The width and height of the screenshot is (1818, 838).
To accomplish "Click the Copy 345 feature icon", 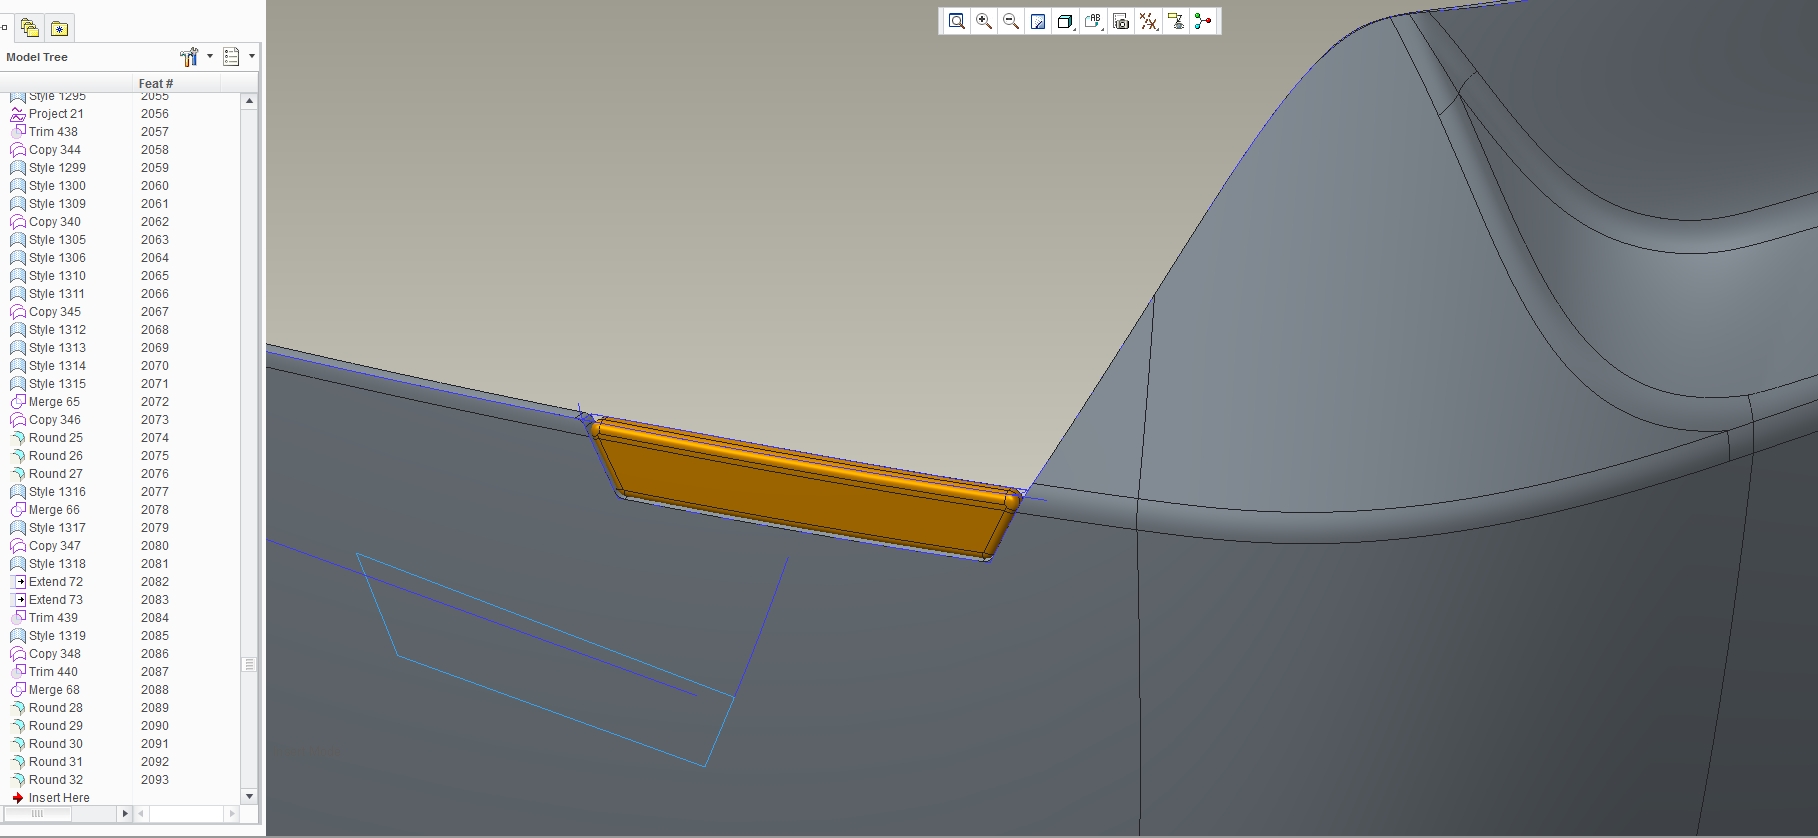I will tap(18, 312).
